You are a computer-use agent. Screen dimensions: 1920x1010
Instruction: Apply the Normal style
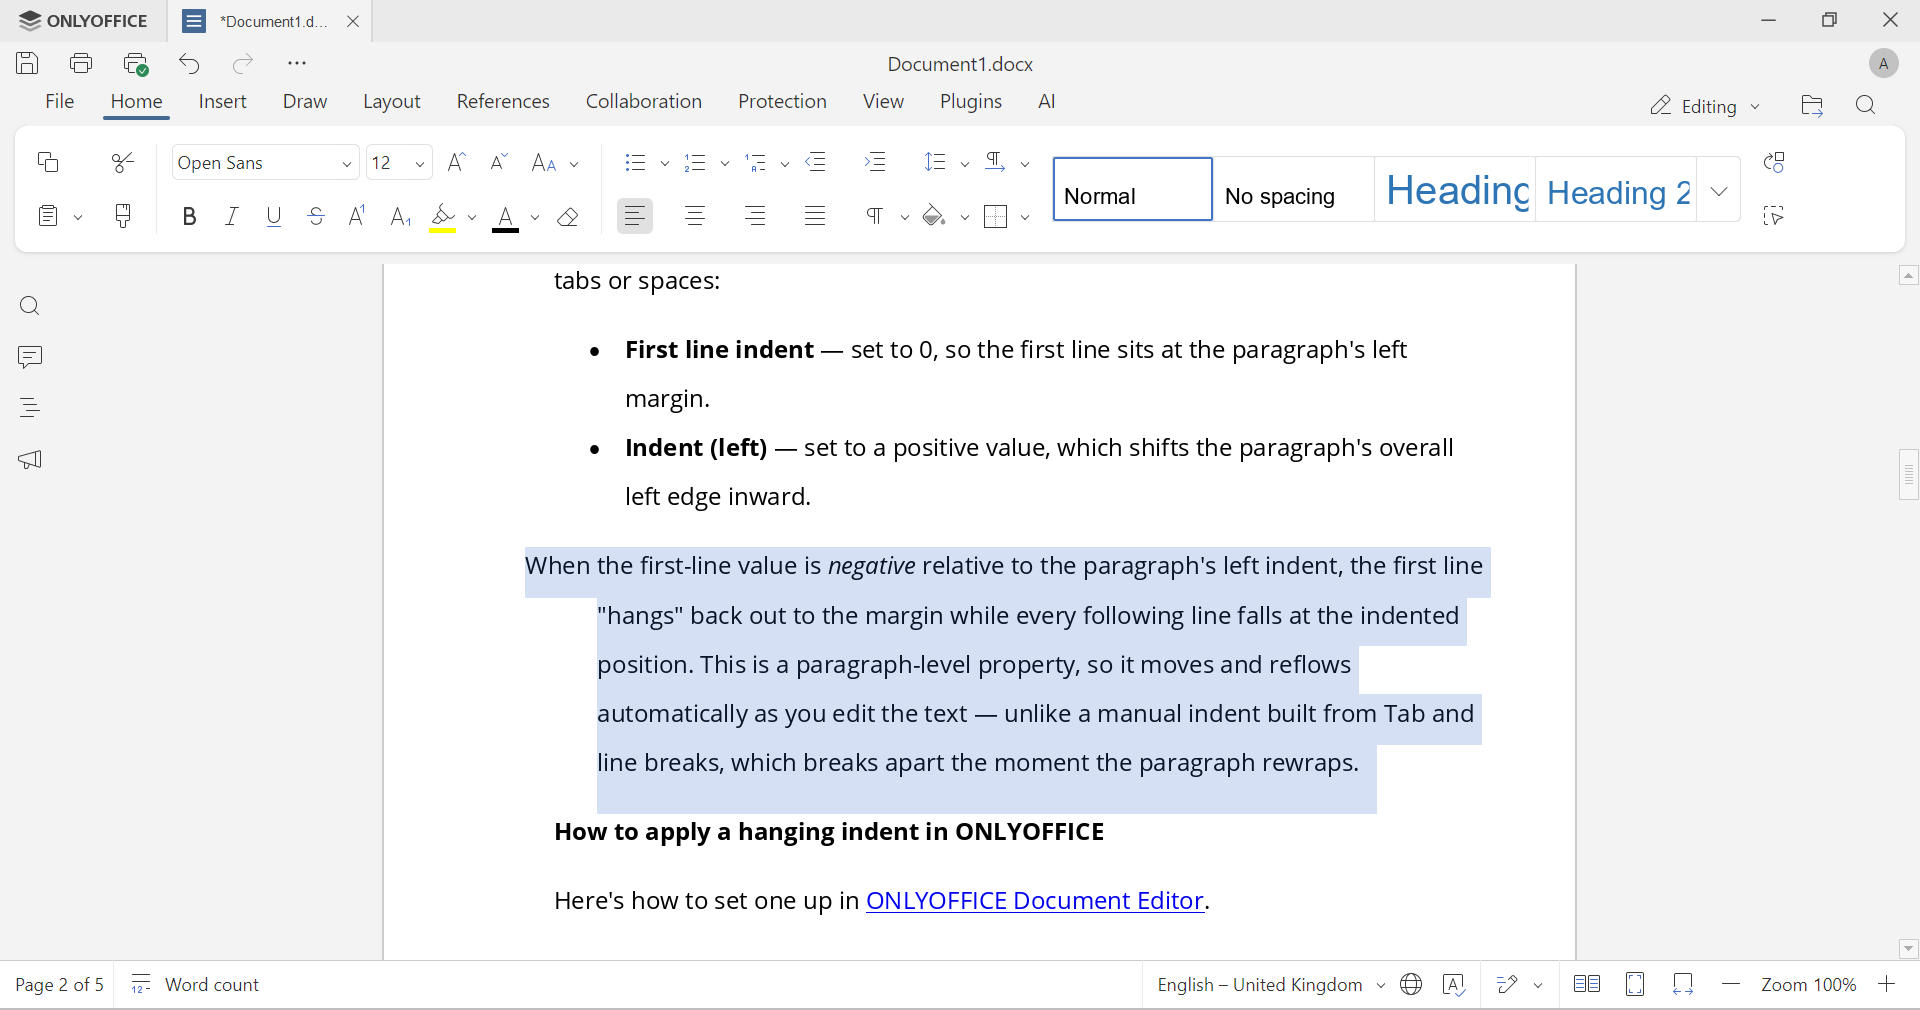[1133, 190]
